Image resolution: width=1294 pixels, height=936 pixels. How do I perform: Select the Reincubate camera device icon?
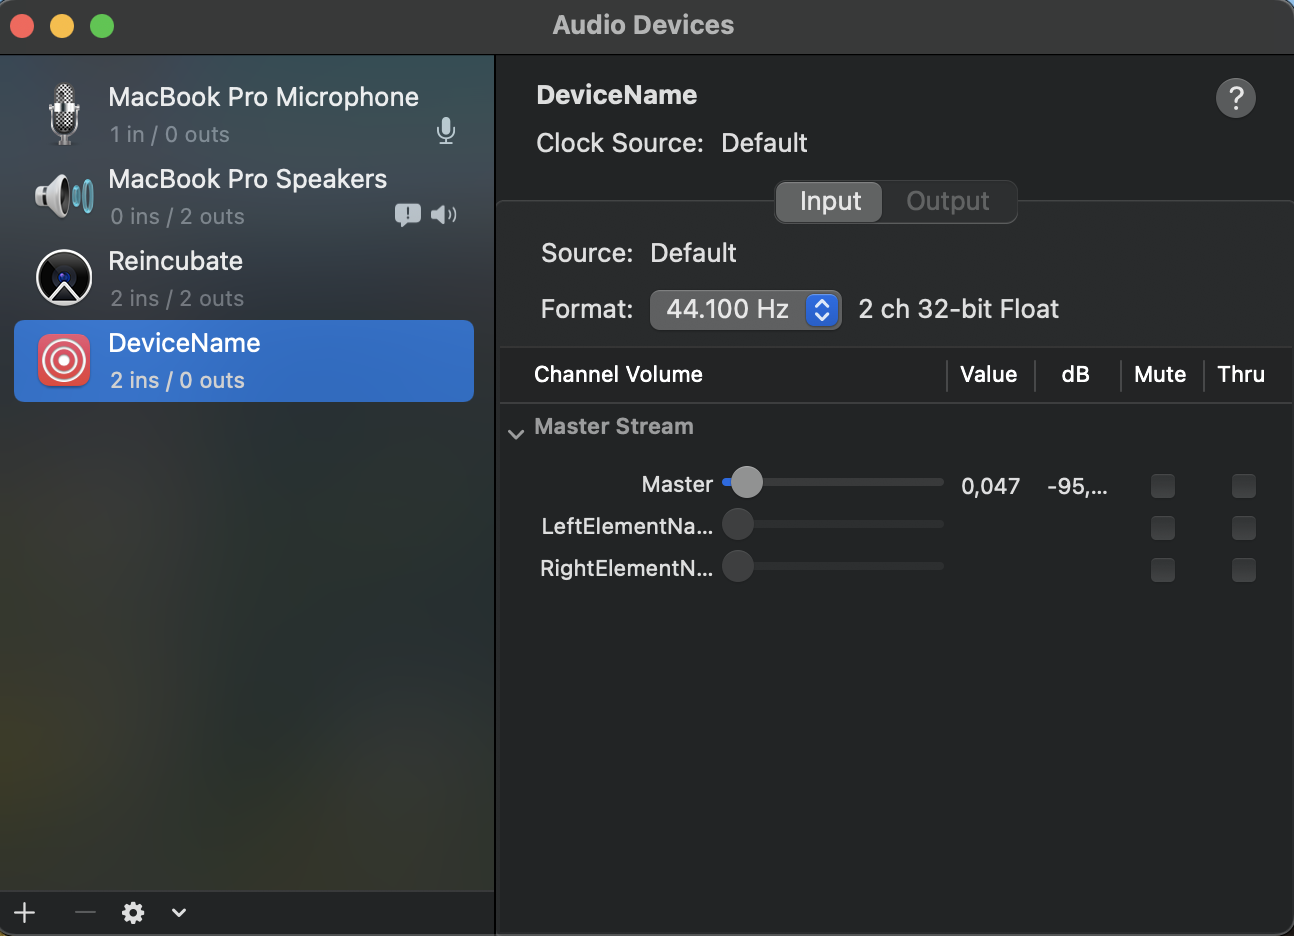click(x=64, y=278)
